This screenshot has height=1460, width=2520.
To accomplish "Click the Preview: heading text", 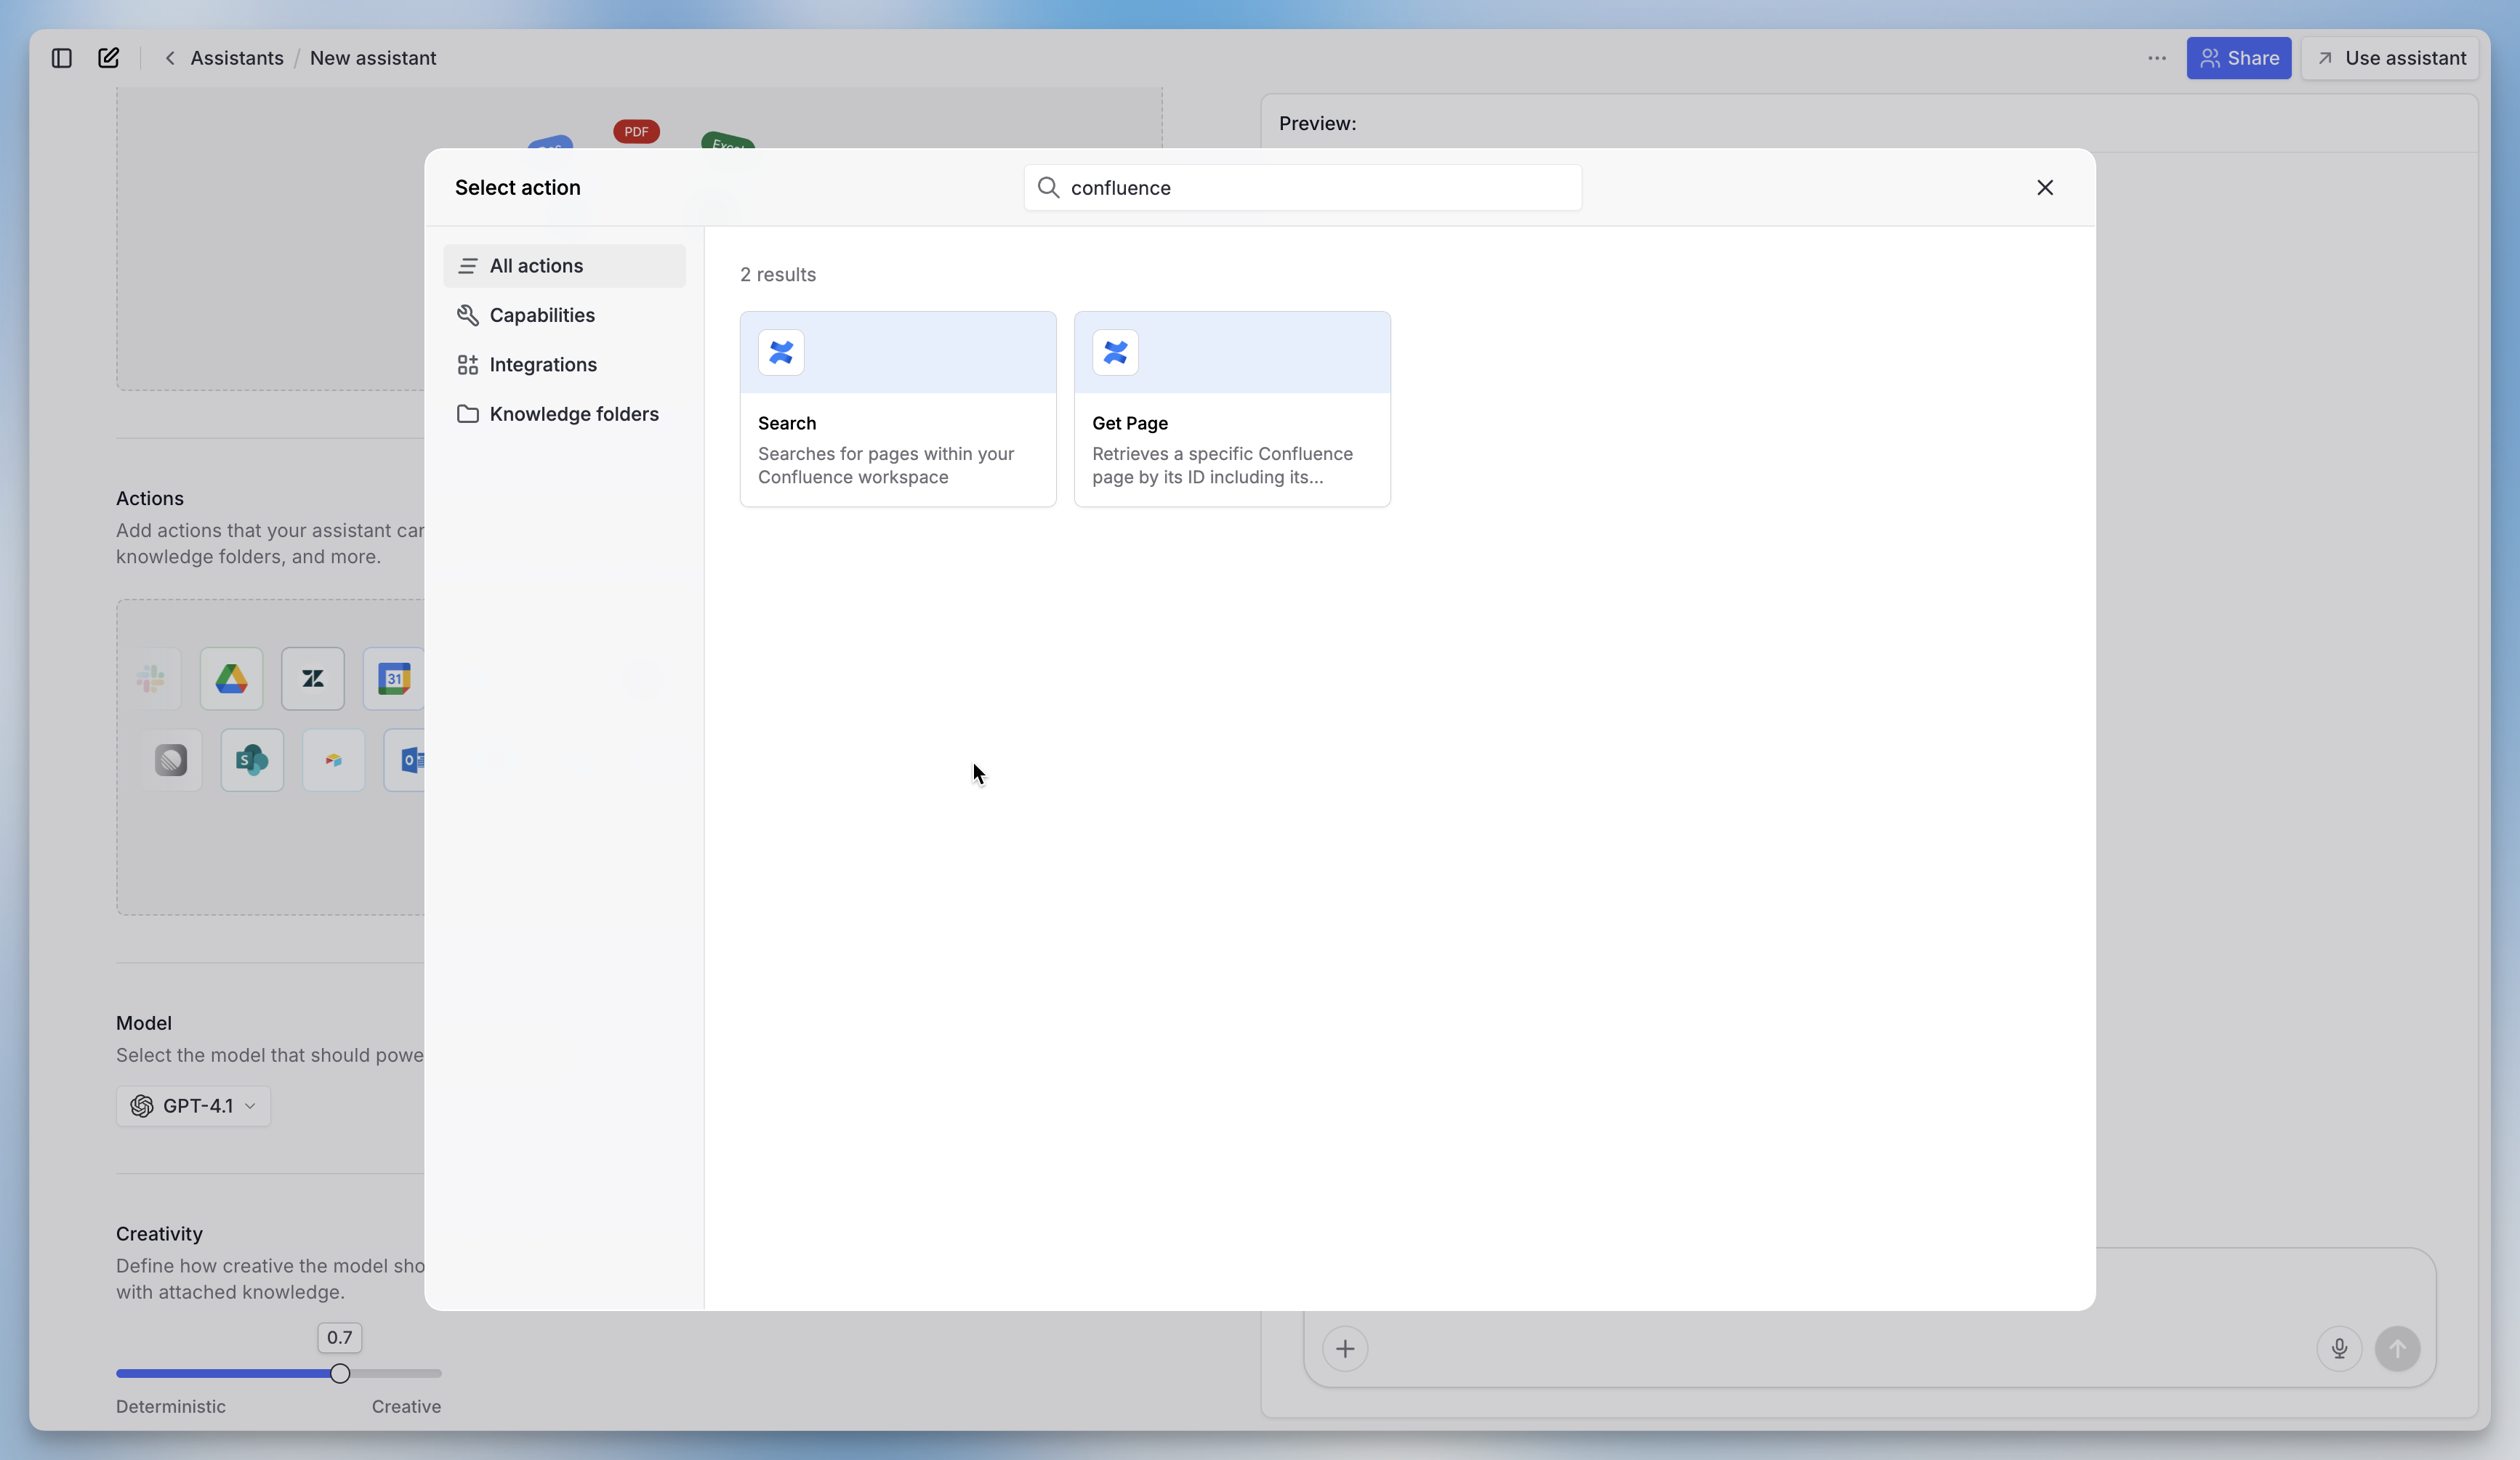I will (x=1318, y=124).
